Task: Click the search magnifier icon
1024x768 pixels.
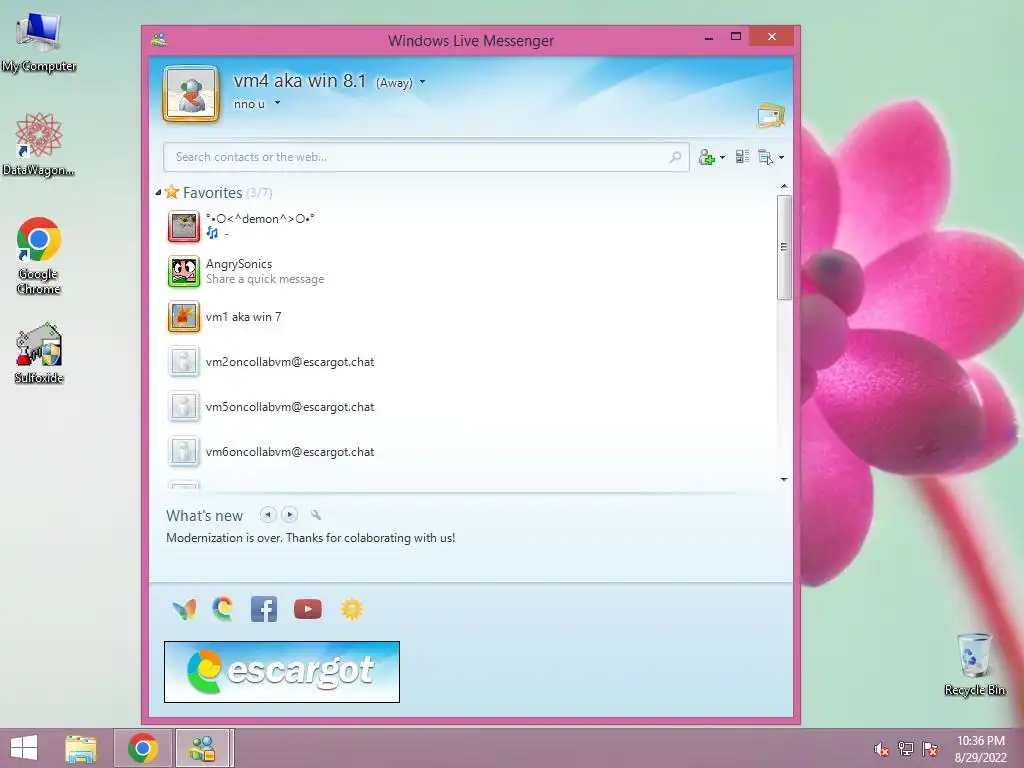Action: (x=675, y=157)
